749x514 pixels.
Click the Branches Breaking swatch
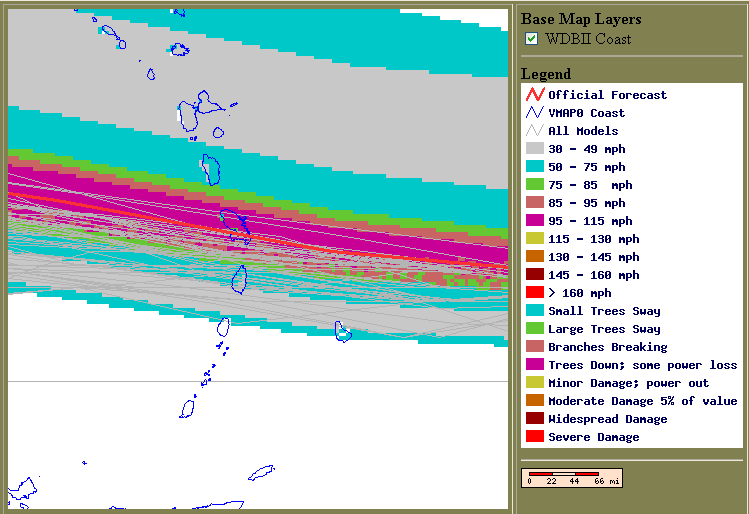click(535, 346)
